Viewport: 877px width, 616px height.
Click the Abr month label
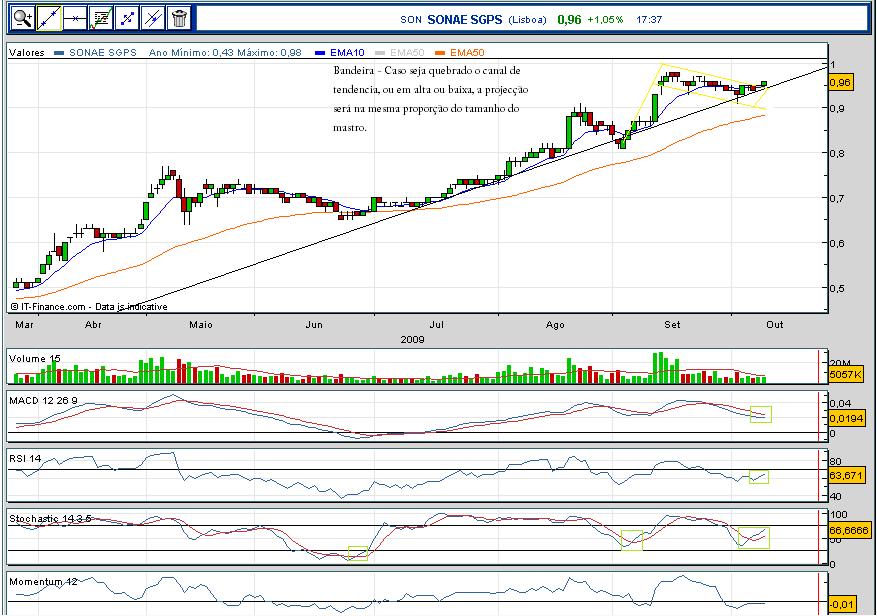[x=93, y=325]
